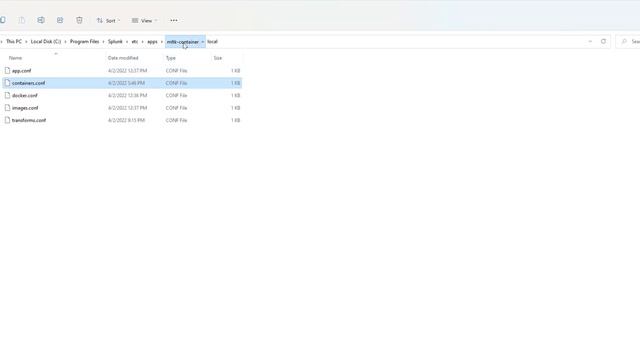
Task: Click the Refresh icon beside address bar
Action: pyautogui.click(x=603, y=41)
